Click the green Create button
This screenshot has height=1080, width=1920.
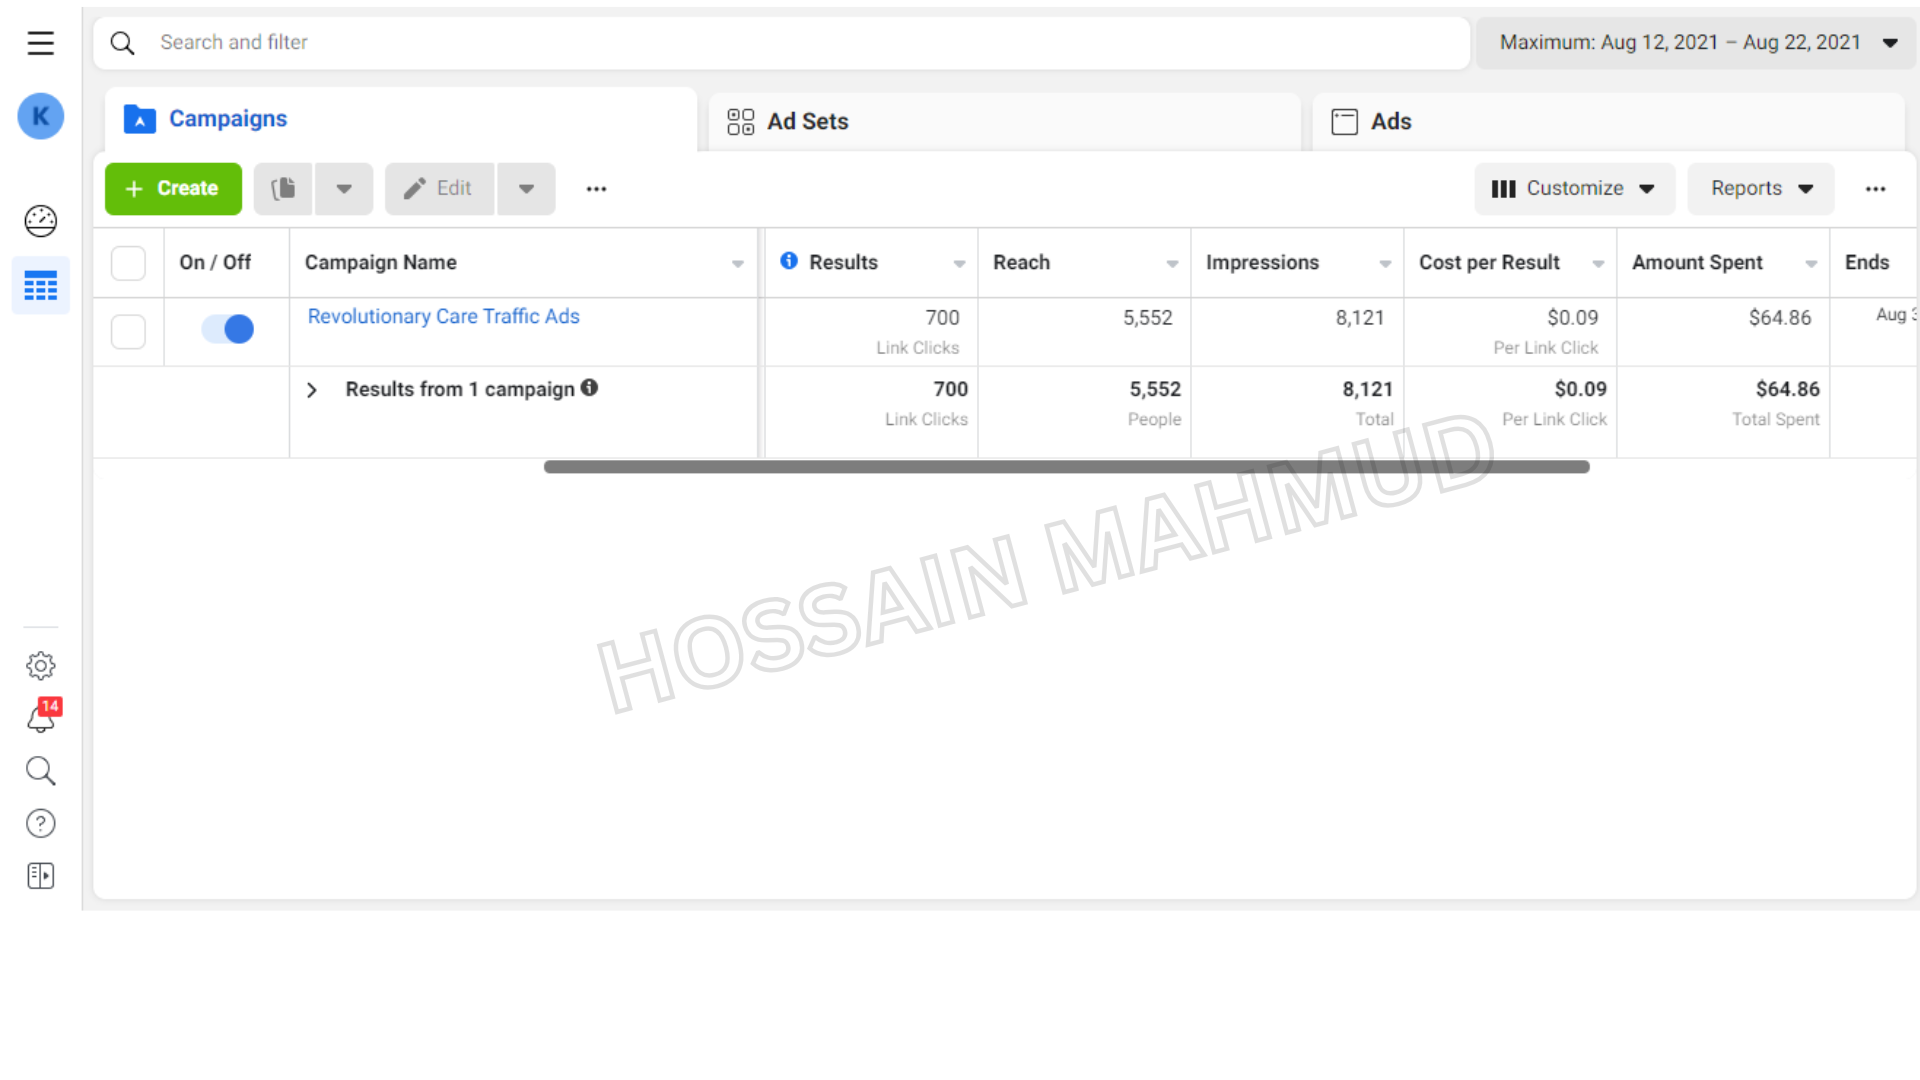click(173, 188)
